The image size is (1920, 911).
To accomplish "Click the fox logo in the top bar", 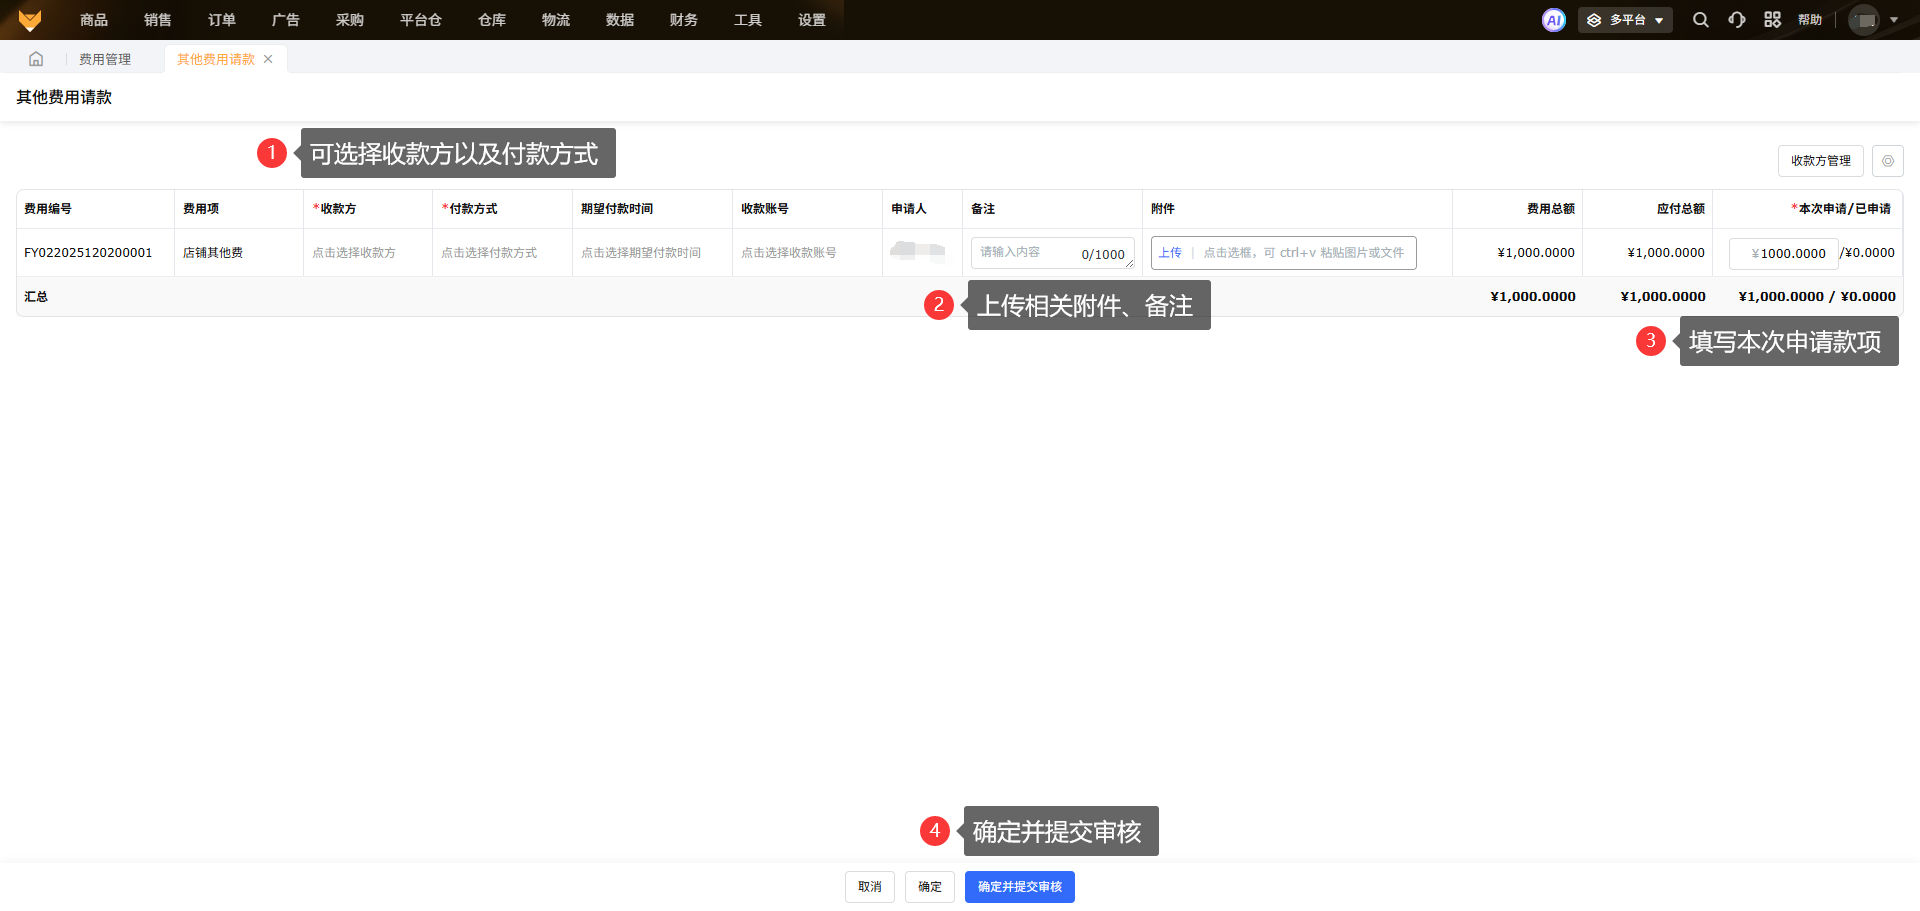I will point(30,20).
